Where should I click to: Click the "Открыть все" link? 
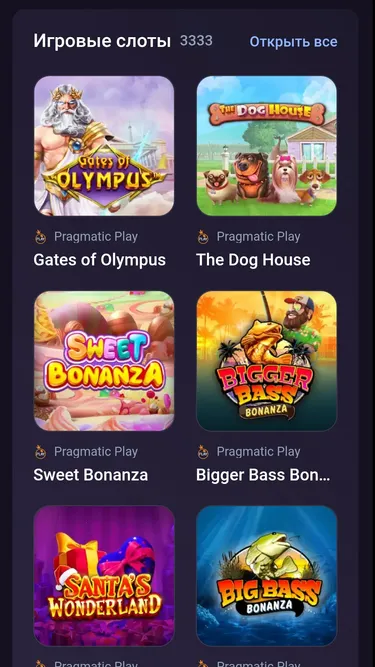pyautogui.click(x=293, y=42)
